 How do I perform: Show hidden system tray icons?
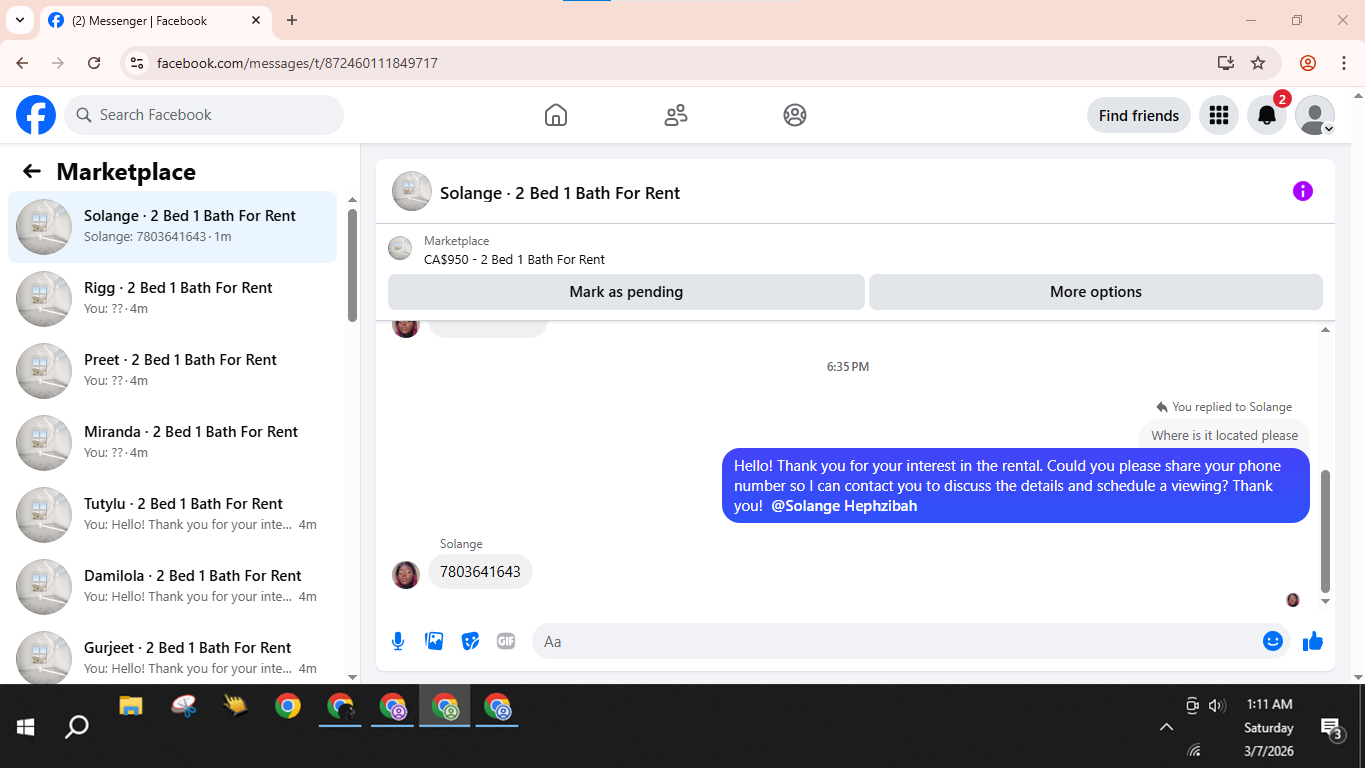(x=1166, y=727)
